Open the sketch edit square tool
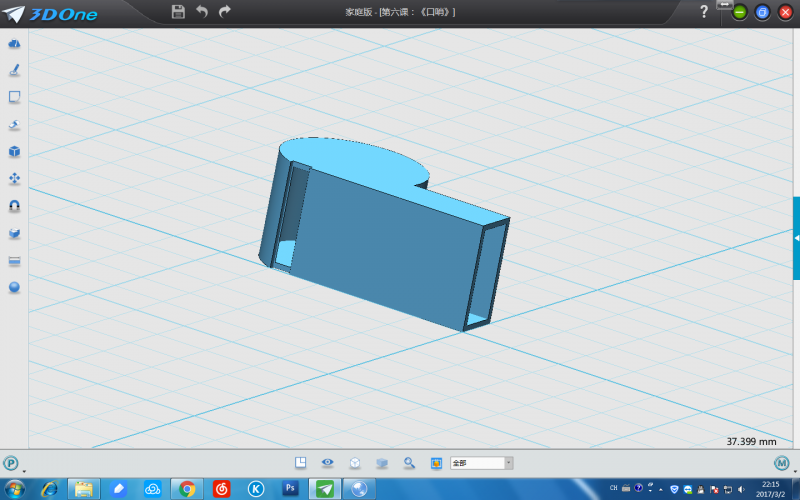The image size is (800, 500). tap(14, 97)
